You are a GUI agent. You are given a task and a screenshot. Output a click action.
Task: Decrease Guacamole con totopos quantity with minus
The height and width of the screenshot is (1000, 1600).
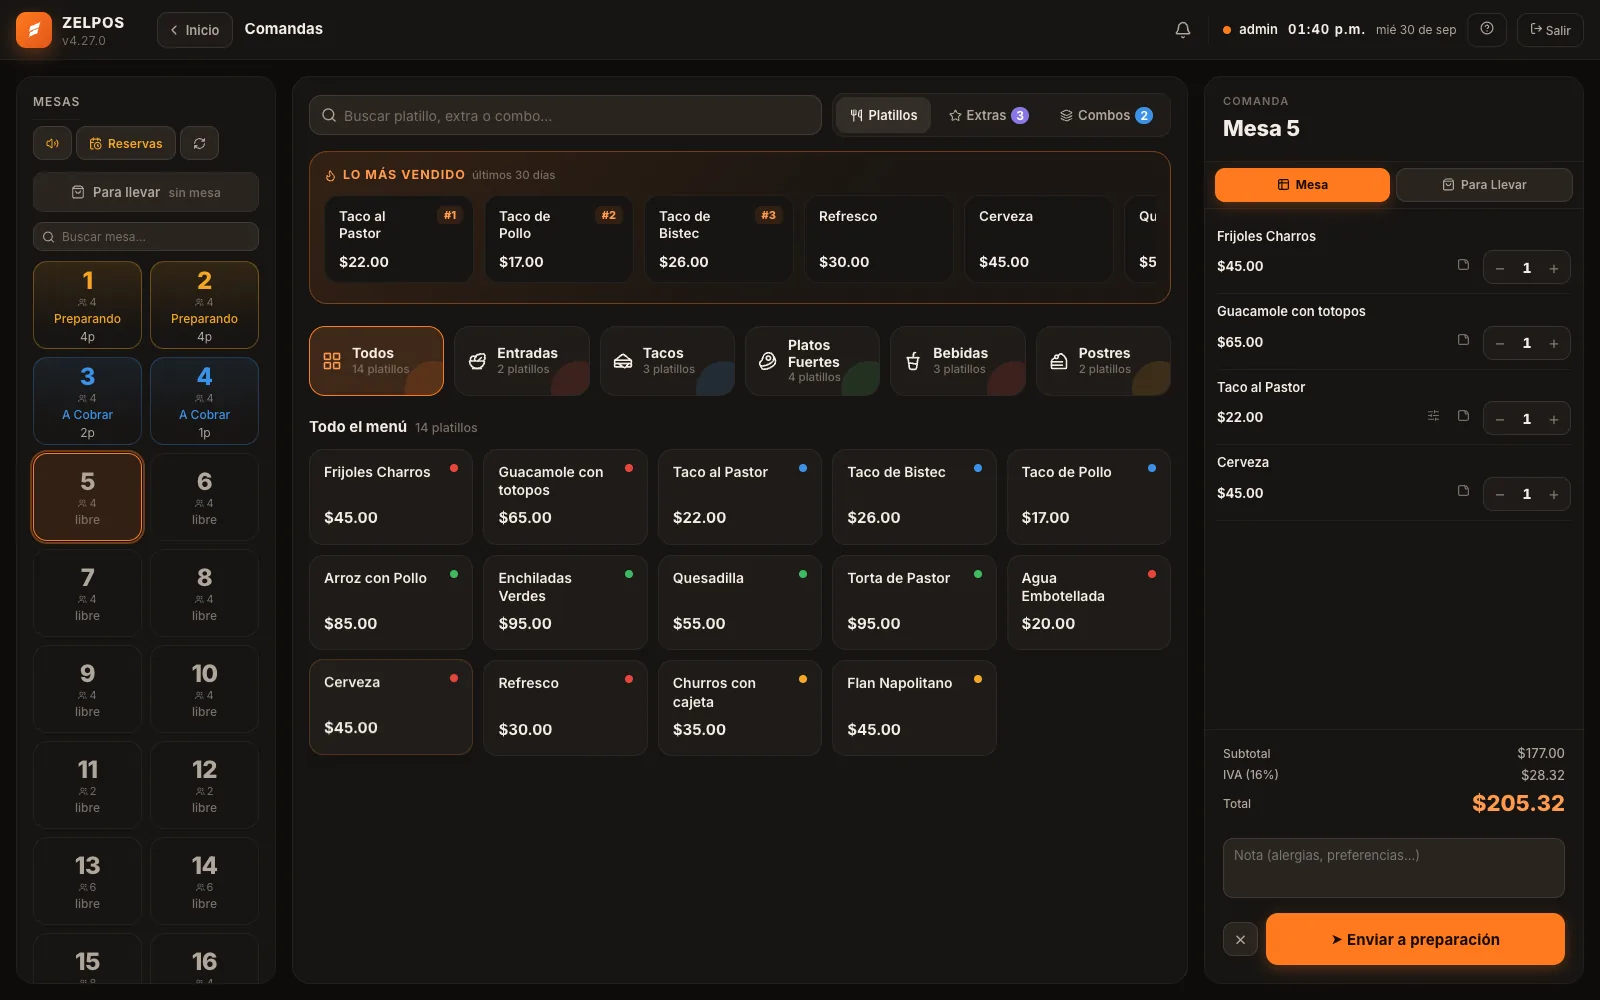1500,343
